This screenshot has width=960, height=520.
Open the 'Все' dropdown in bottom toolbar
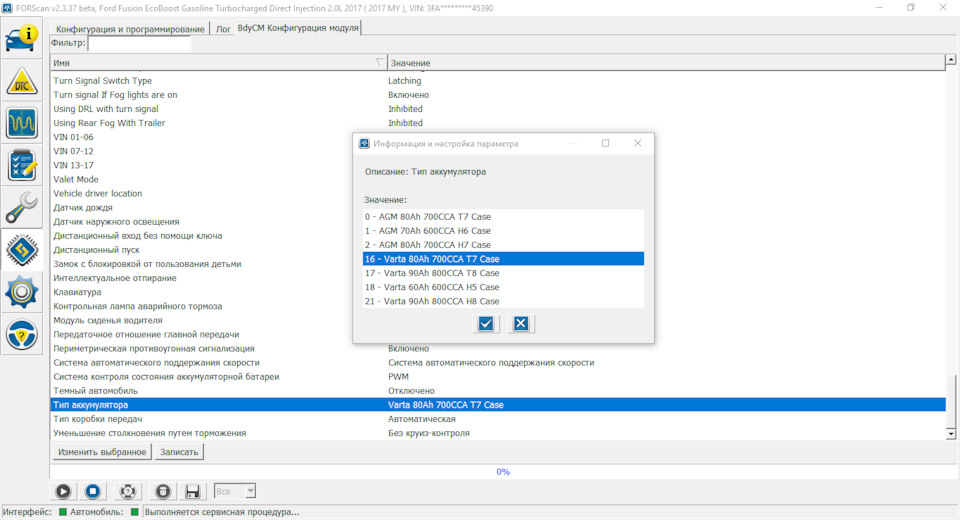pyautogui.click(x=234, y=491)
